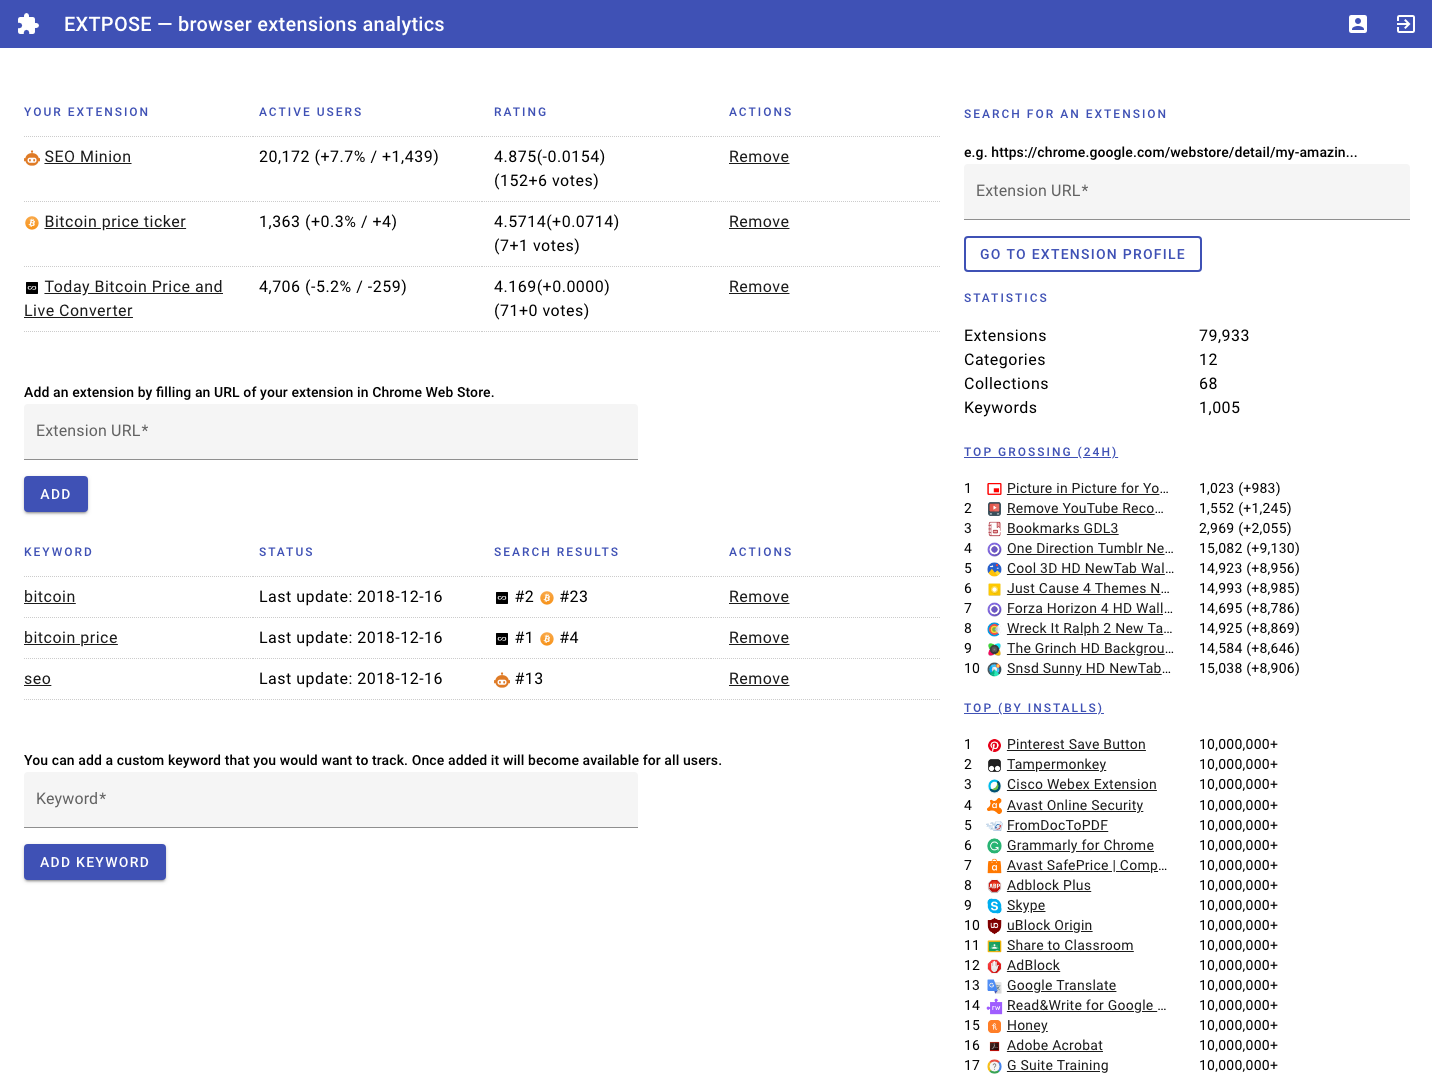Screen dimensions: 1432x1074
Task: Click the ADD button
Action: coord(56,494)
